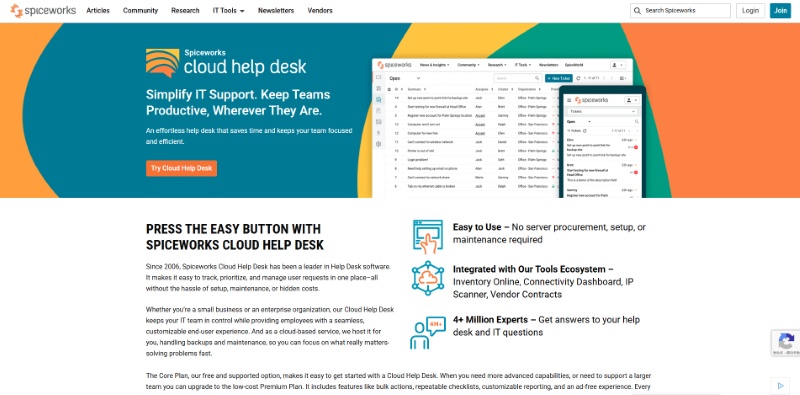
Task: Click the 4M+ Experts person icon
Action: click(x=428, y=332)
